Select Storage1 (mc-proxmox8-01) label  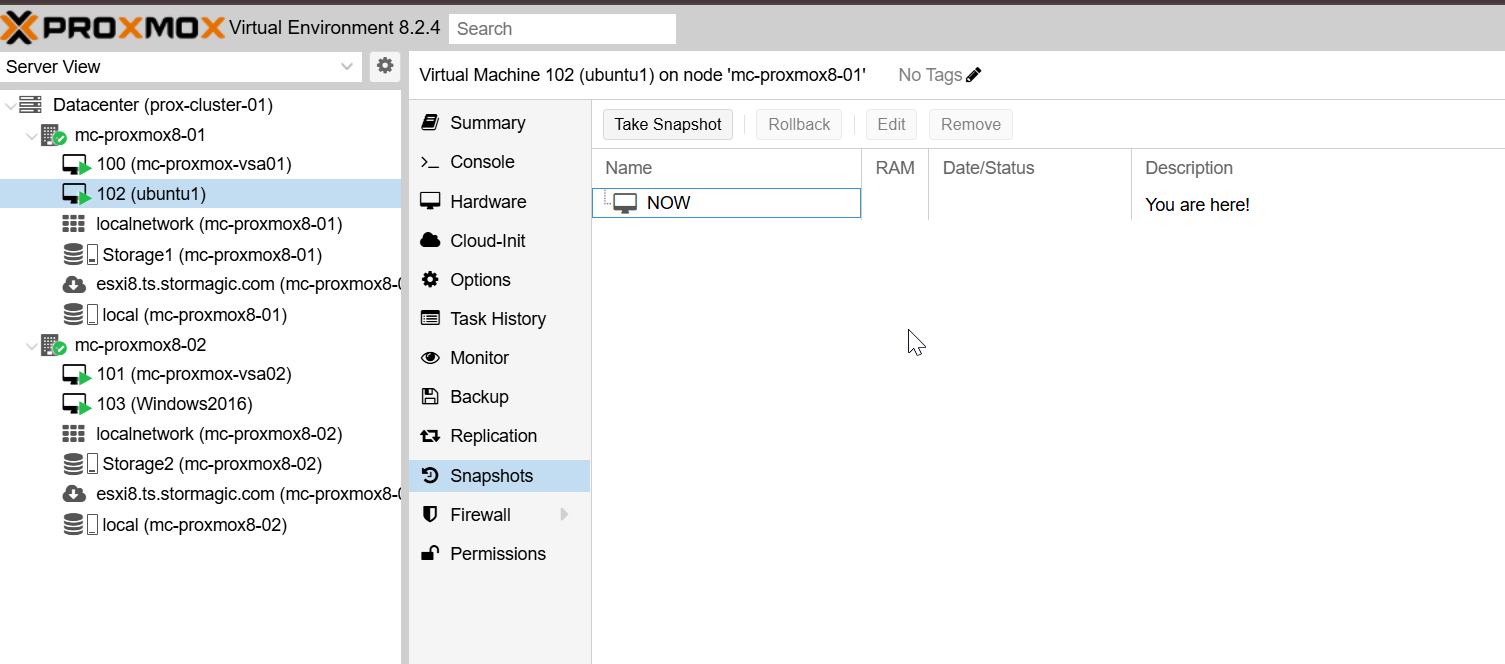pyautogui.click(x=212, y=255)
